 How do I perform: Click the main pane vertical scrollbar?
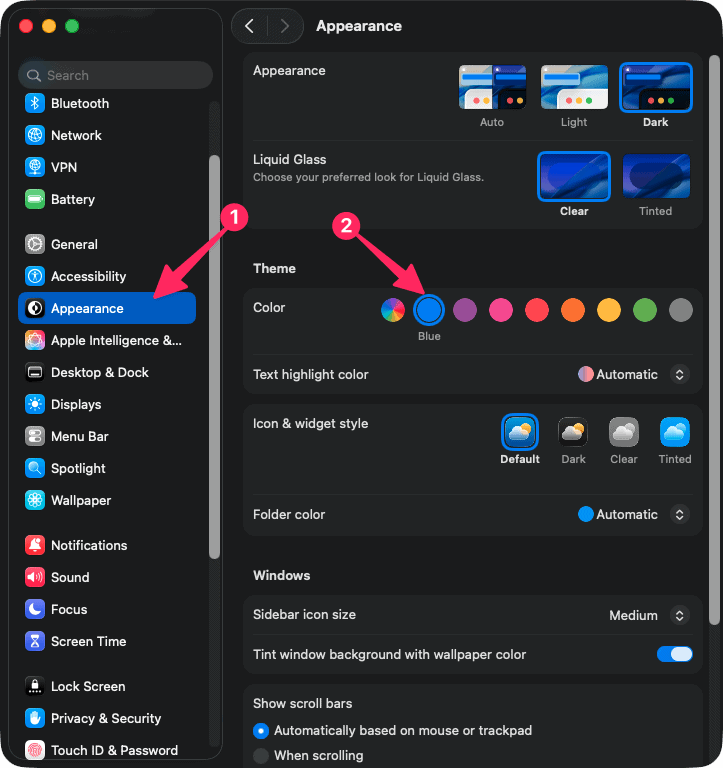tap(715, 339)
